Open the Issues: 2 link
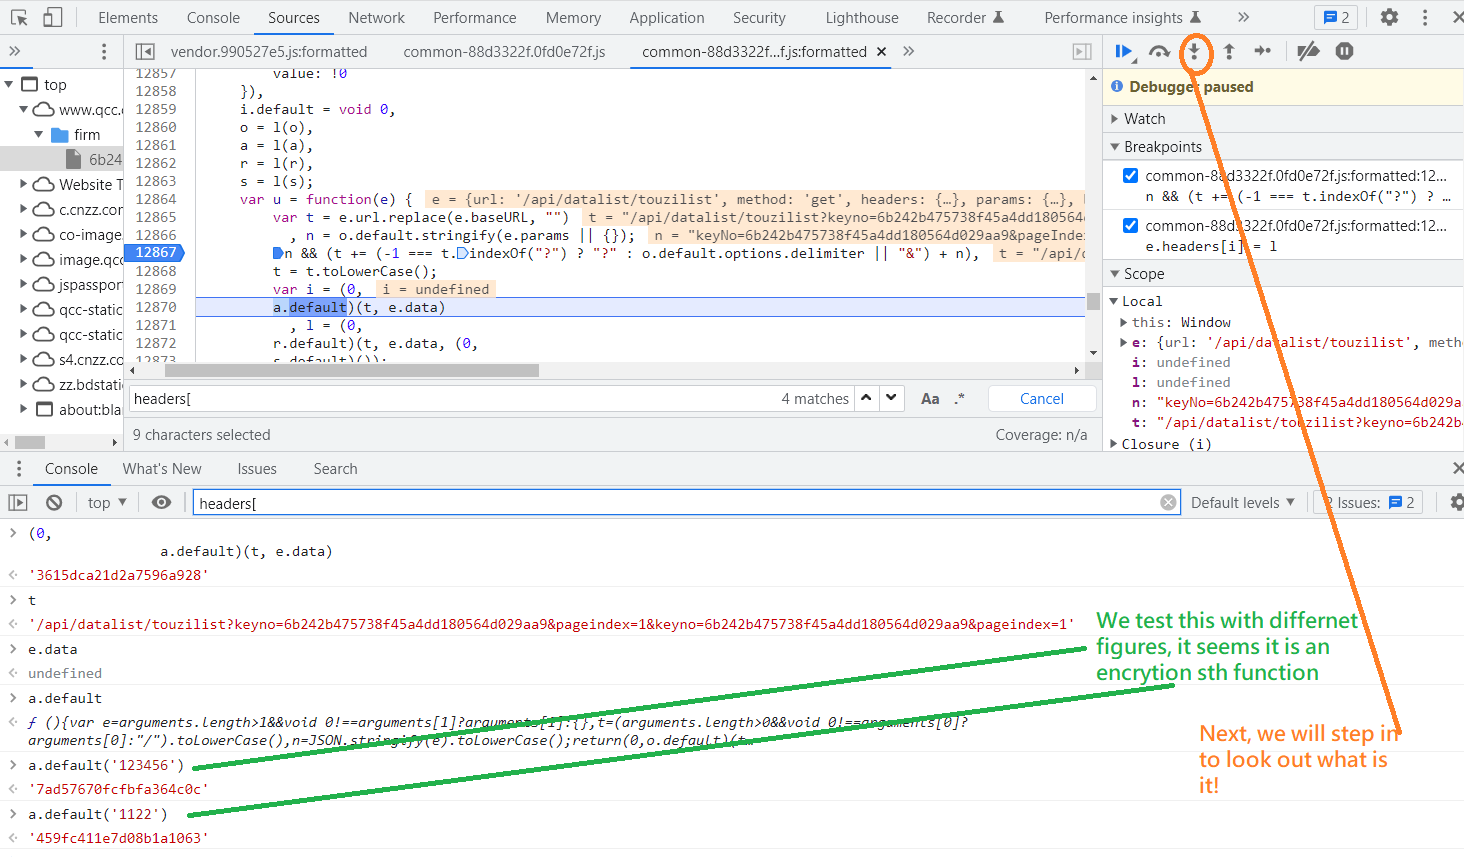Screen dimensions: 1464x857 coord(1368,502)
